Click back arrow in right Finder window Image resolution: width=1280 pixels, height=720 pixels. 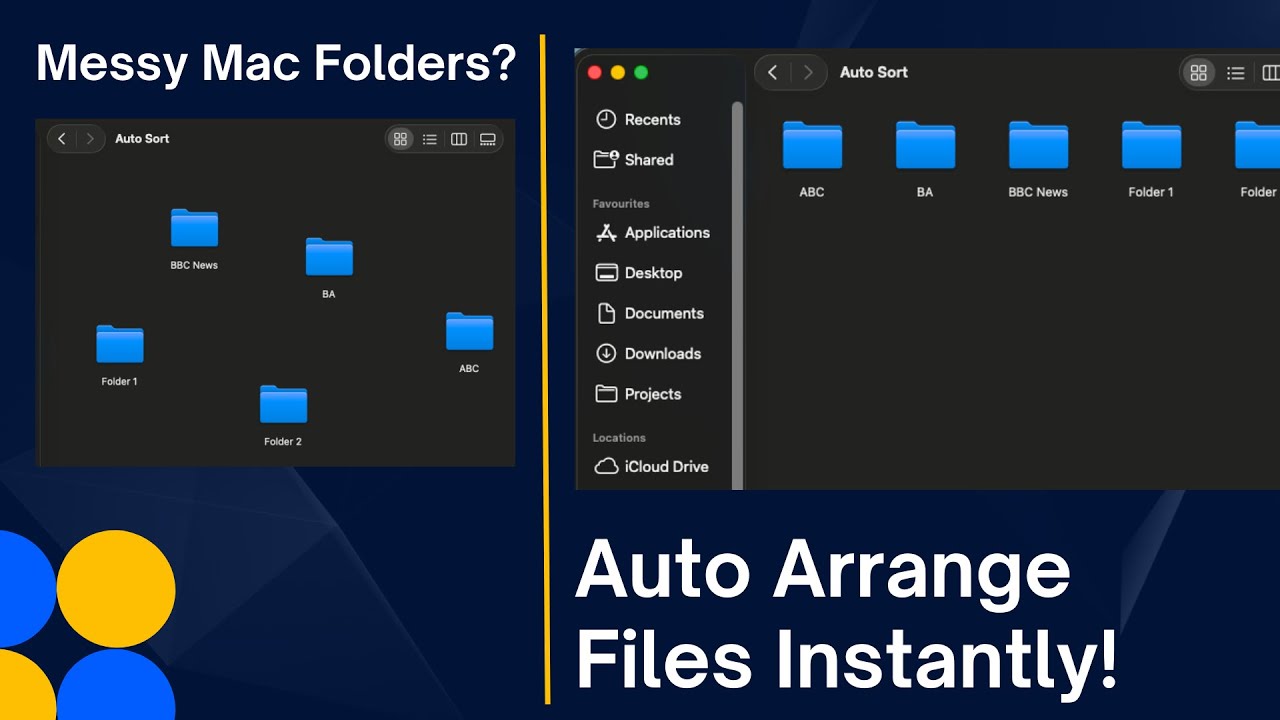point(772,72)
